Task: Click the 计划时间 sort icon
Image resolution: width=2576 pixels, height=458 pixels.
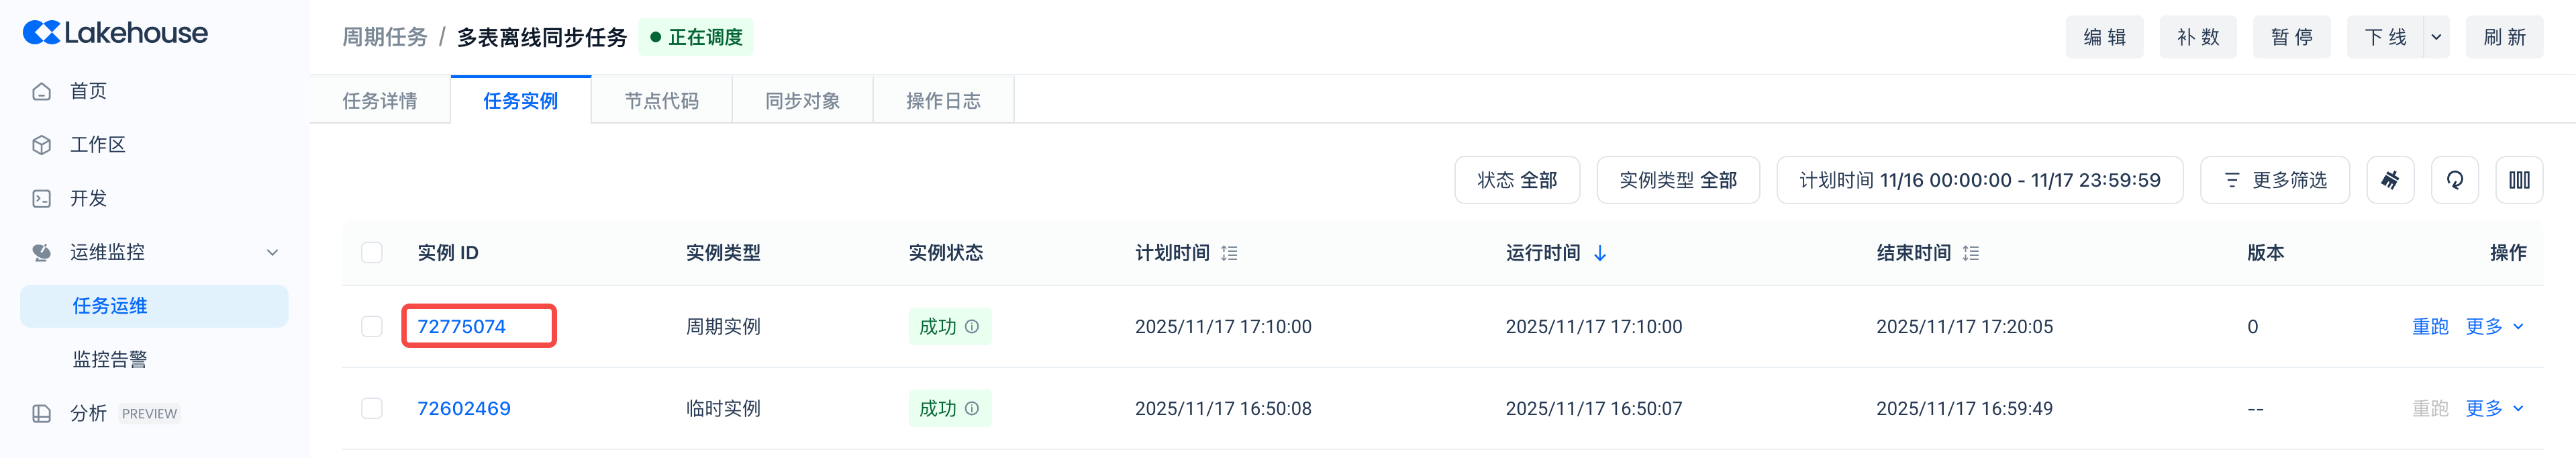Action: [x=1229, y=253]
